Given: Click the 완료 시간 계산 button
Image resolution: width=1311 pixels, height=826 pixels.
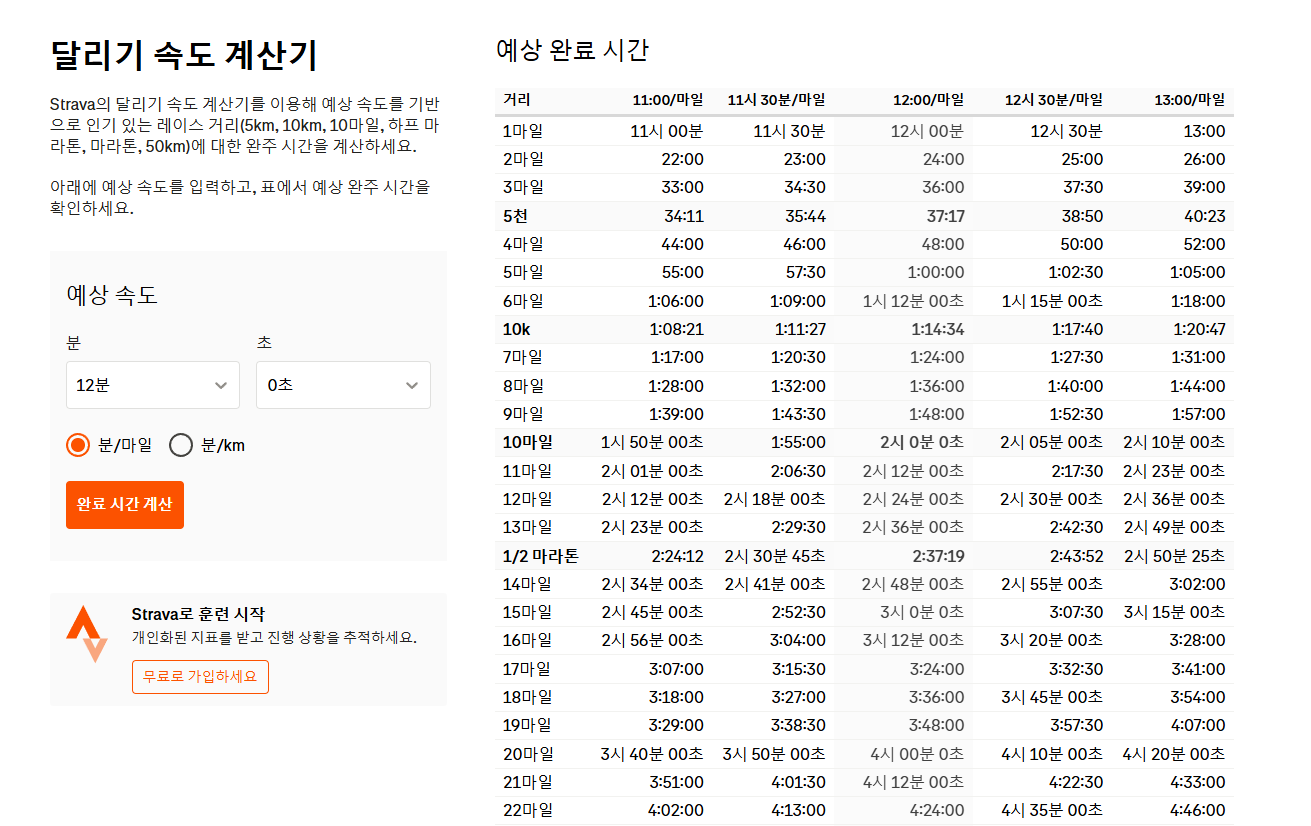Looking at the screenshot, I should (124, 505).
